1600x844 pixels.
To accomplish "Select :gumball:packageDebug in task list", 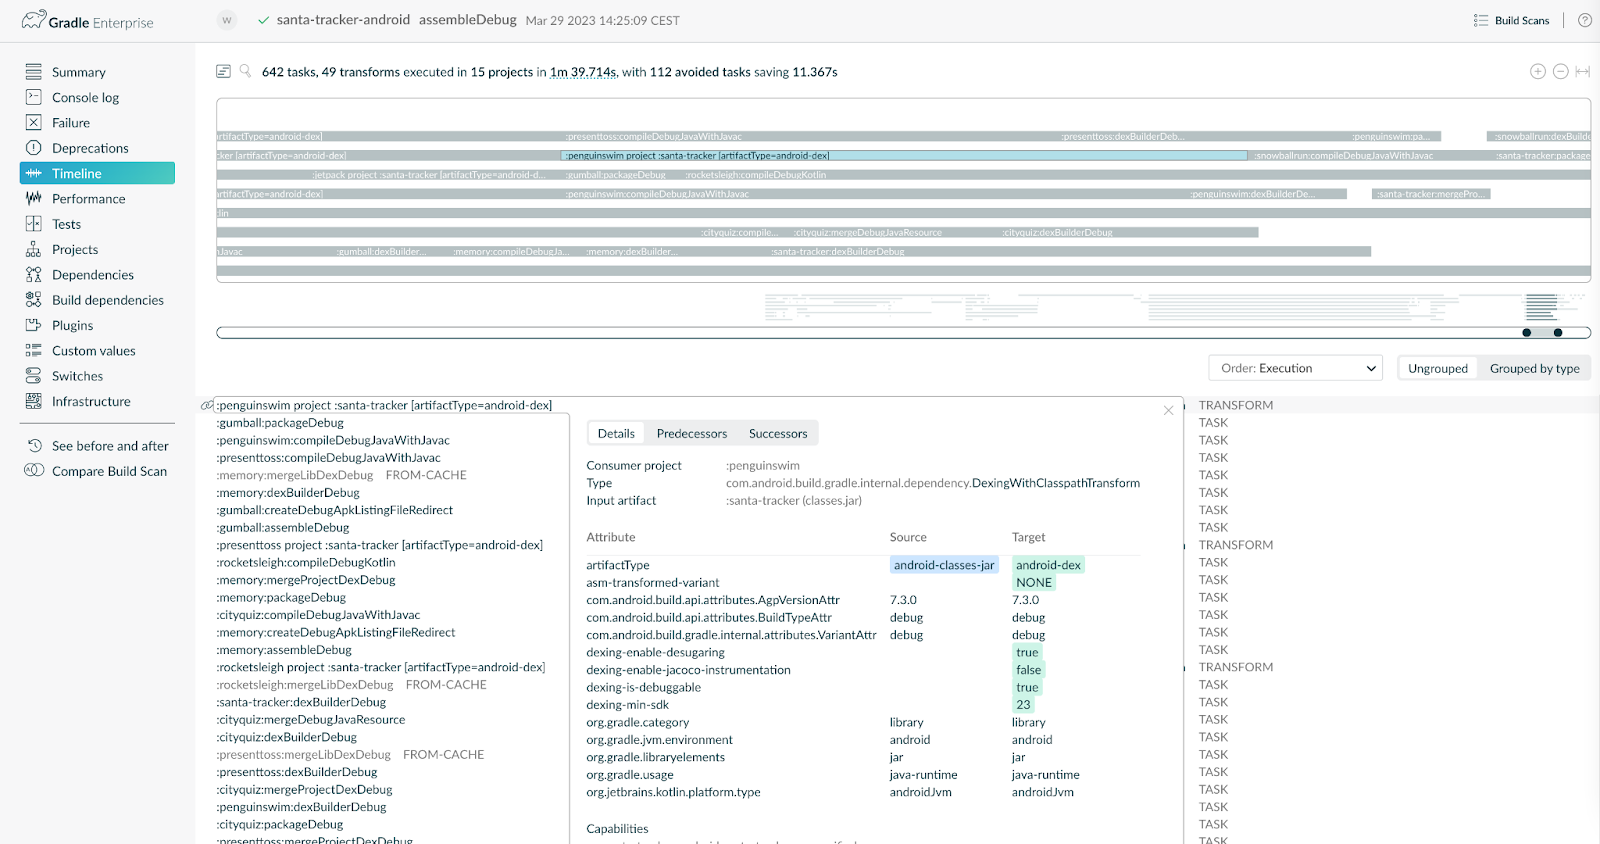I will click(x=280, y=423).
